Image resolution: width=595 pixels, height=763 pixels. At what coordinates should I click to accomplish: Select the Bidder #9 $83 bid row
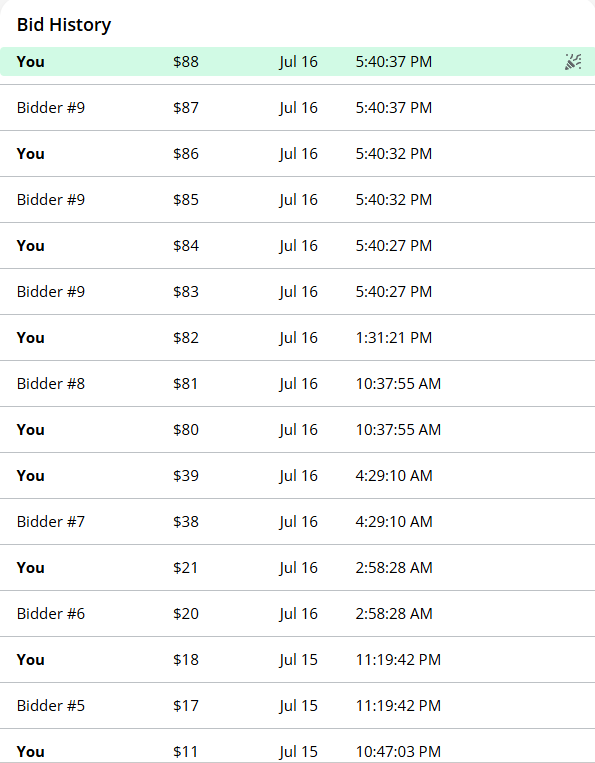[x=297, y=291]
